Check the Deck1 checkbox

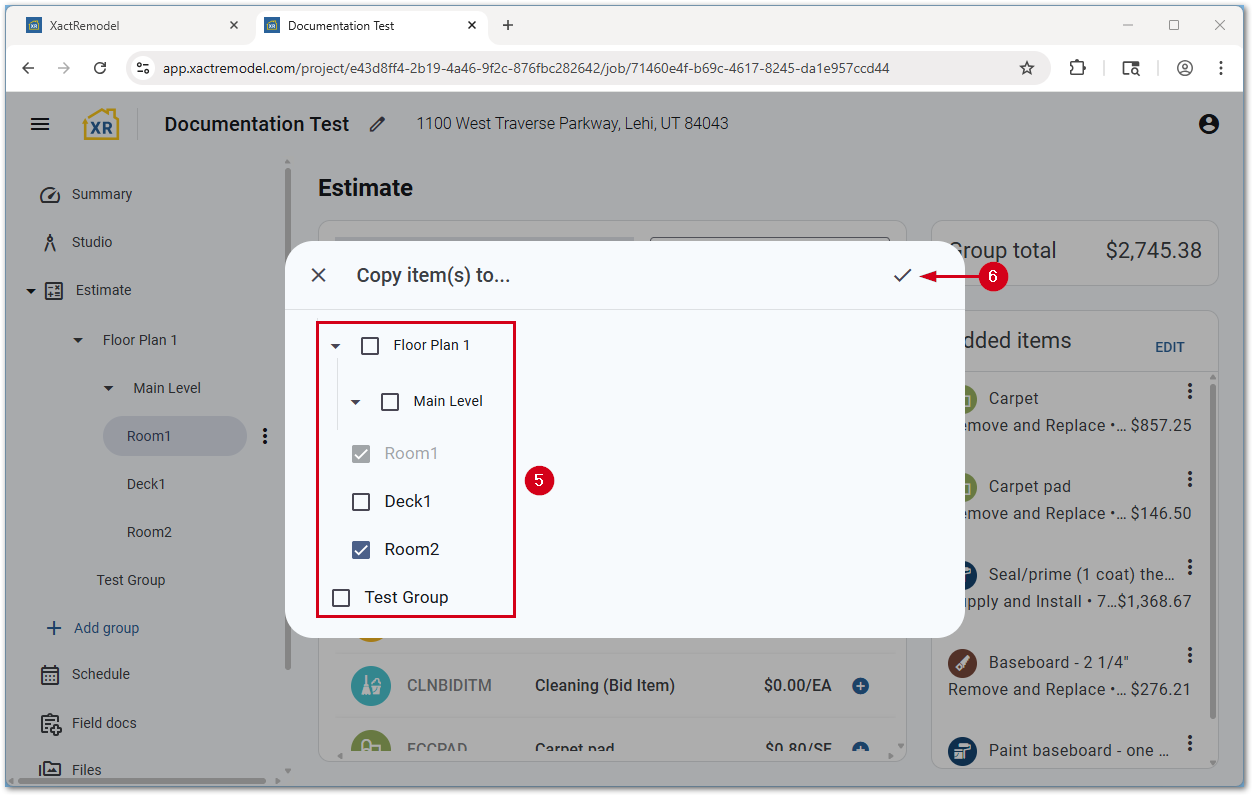tap(361, 501)
